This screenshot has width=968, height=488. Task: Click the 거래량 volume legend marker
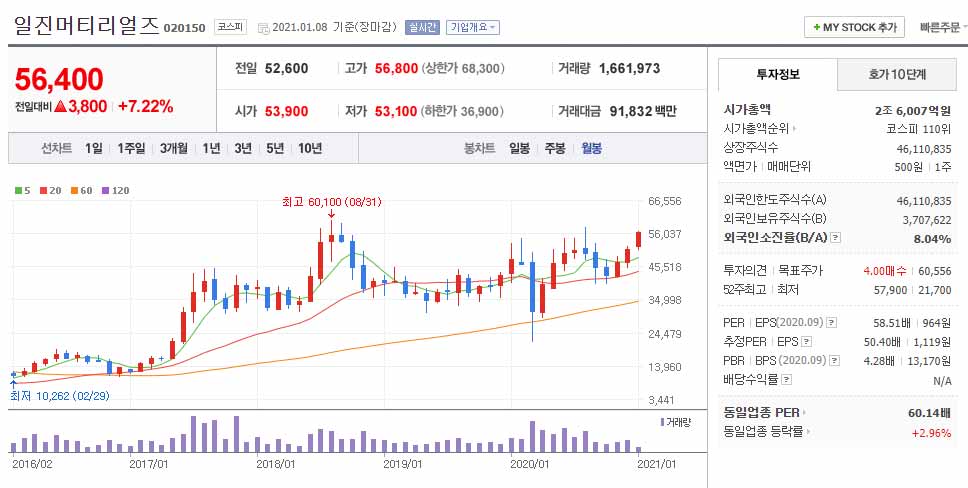coord(662,423)
